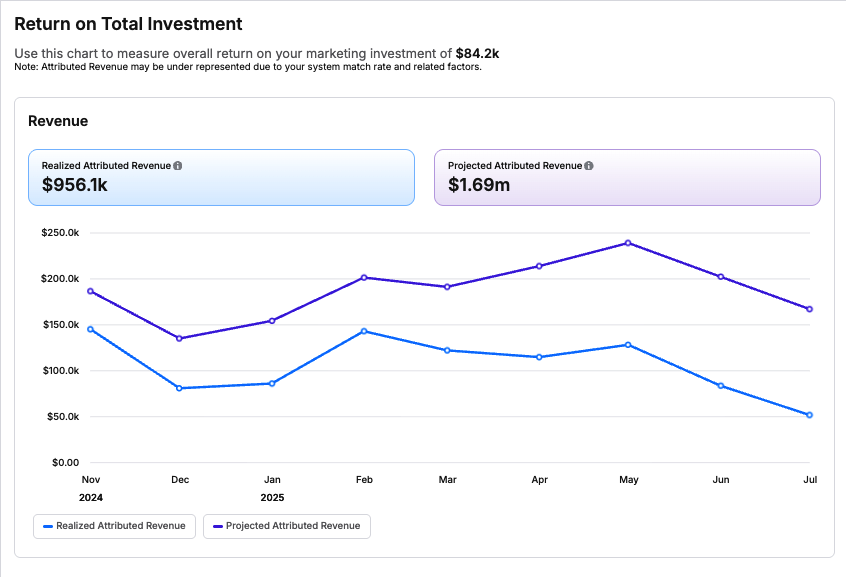
Task: Click the Dec data point on realized line
Action: (180, 388)
